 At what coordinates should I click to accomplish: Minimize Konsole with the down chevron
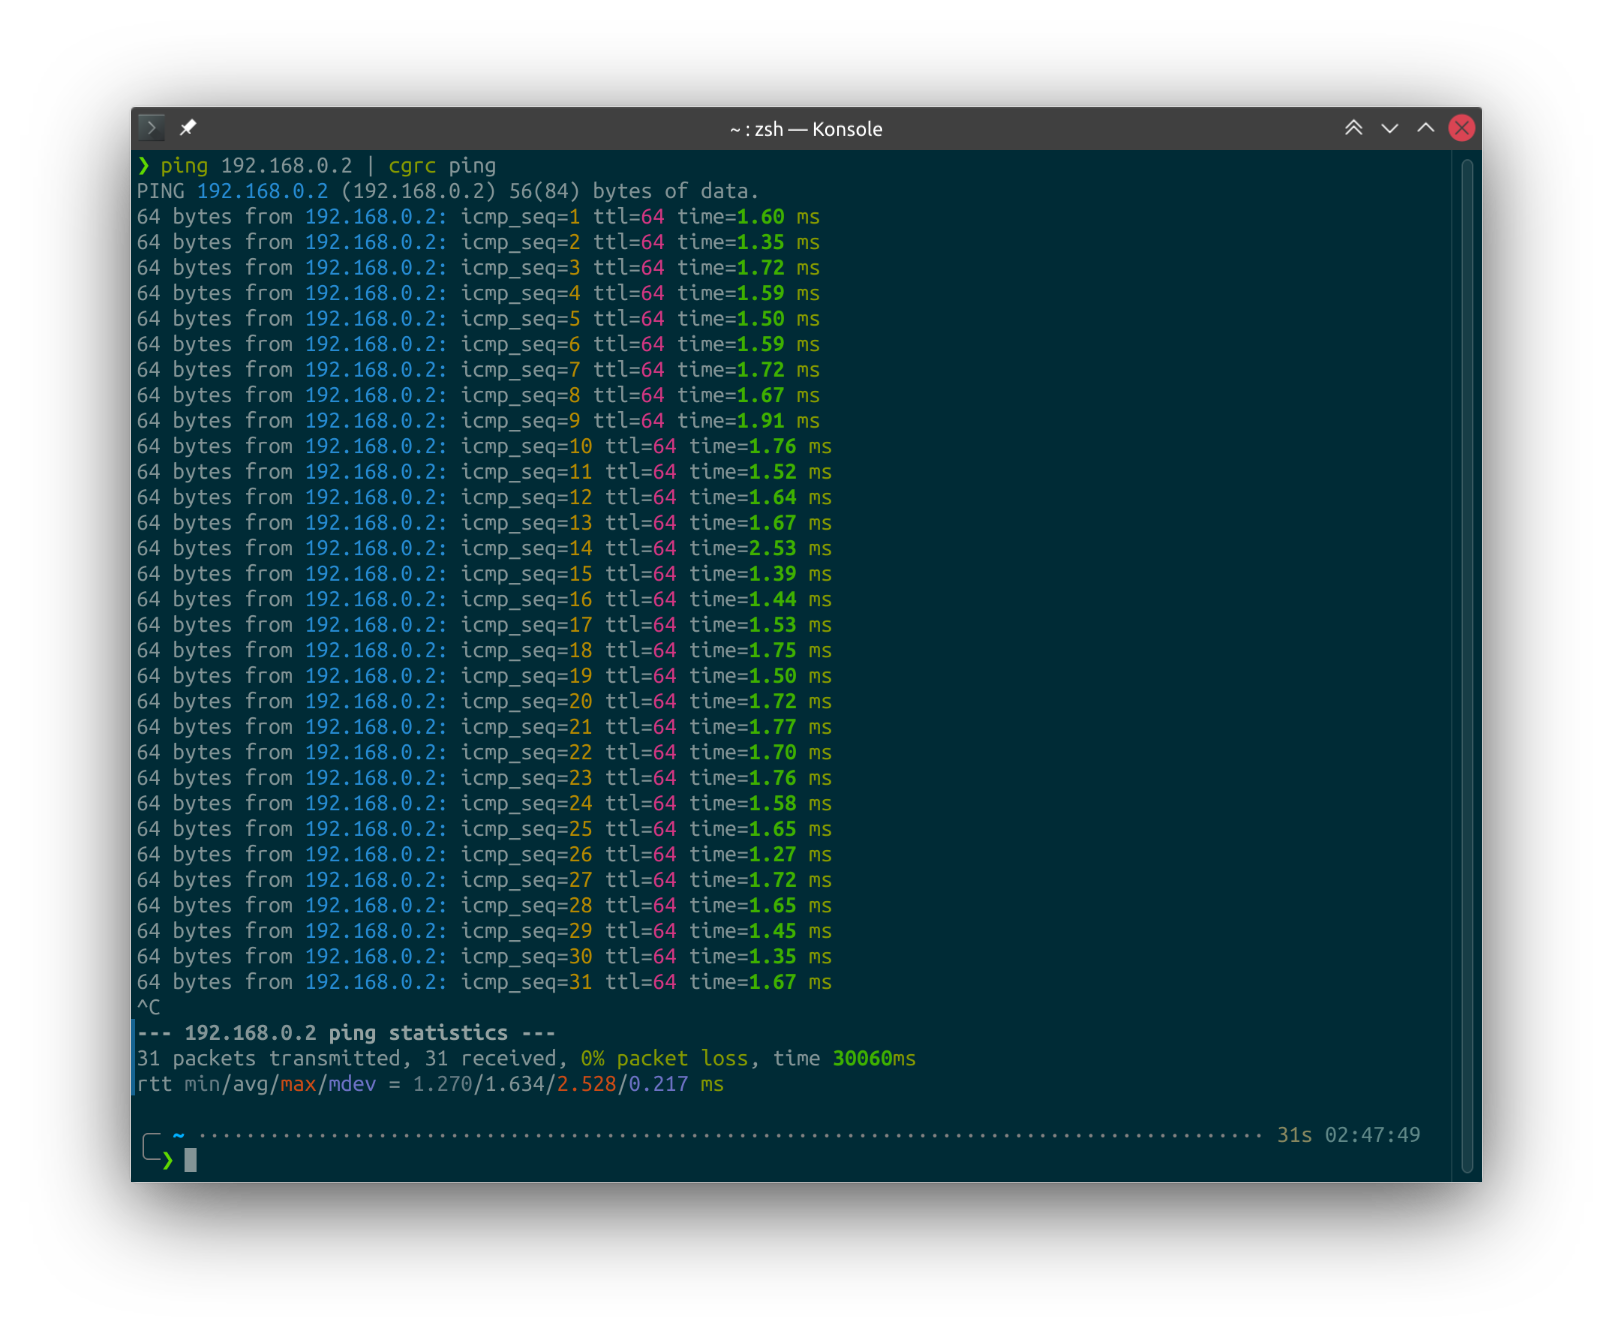(1389, 128)
